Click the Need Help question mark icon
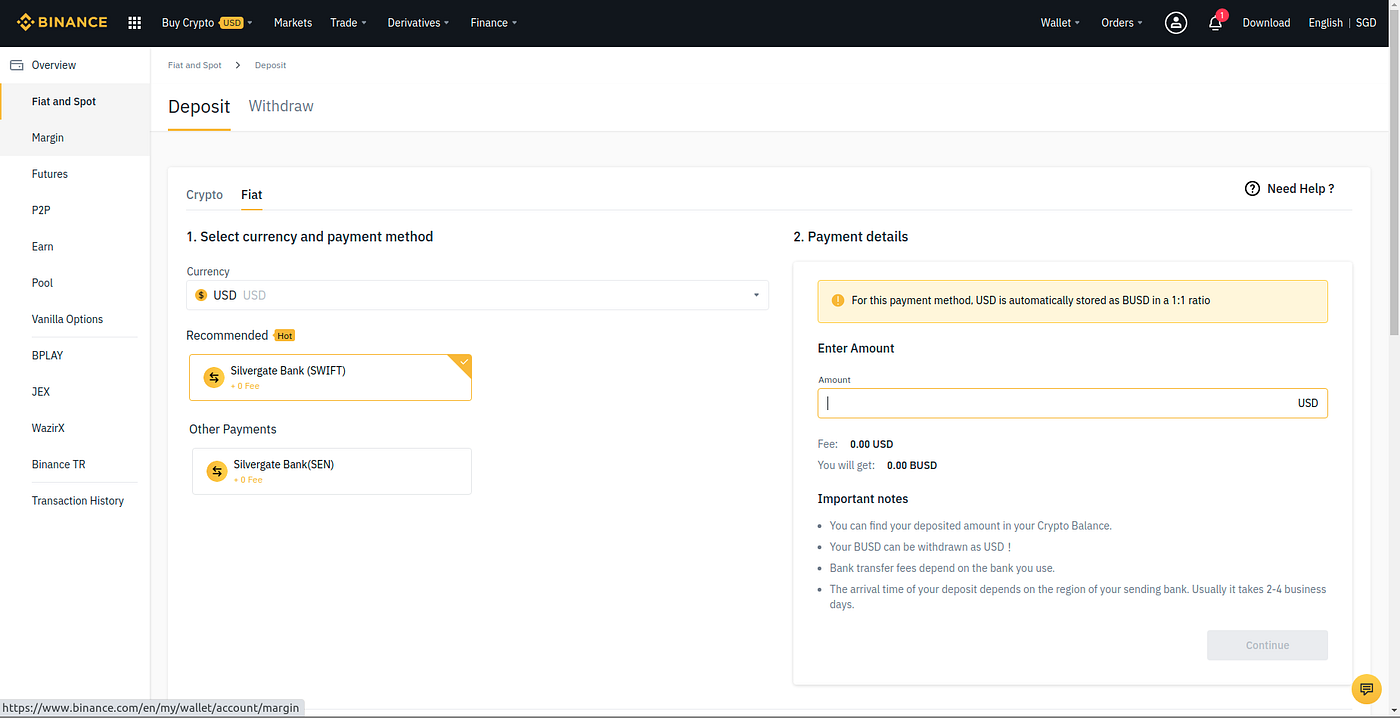1400x718 pixels. coord(1252,188)
